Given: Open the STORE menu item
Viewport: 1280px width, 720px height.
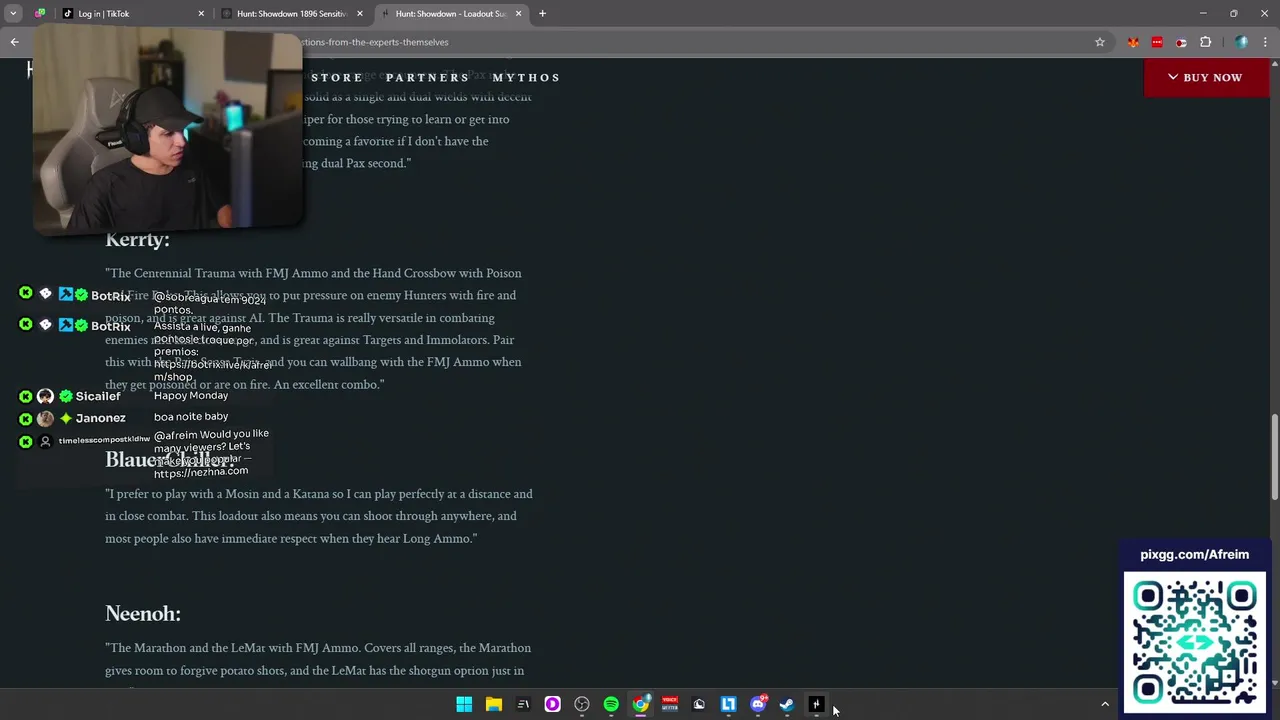Looking at the screenshot, I should 337,78.
